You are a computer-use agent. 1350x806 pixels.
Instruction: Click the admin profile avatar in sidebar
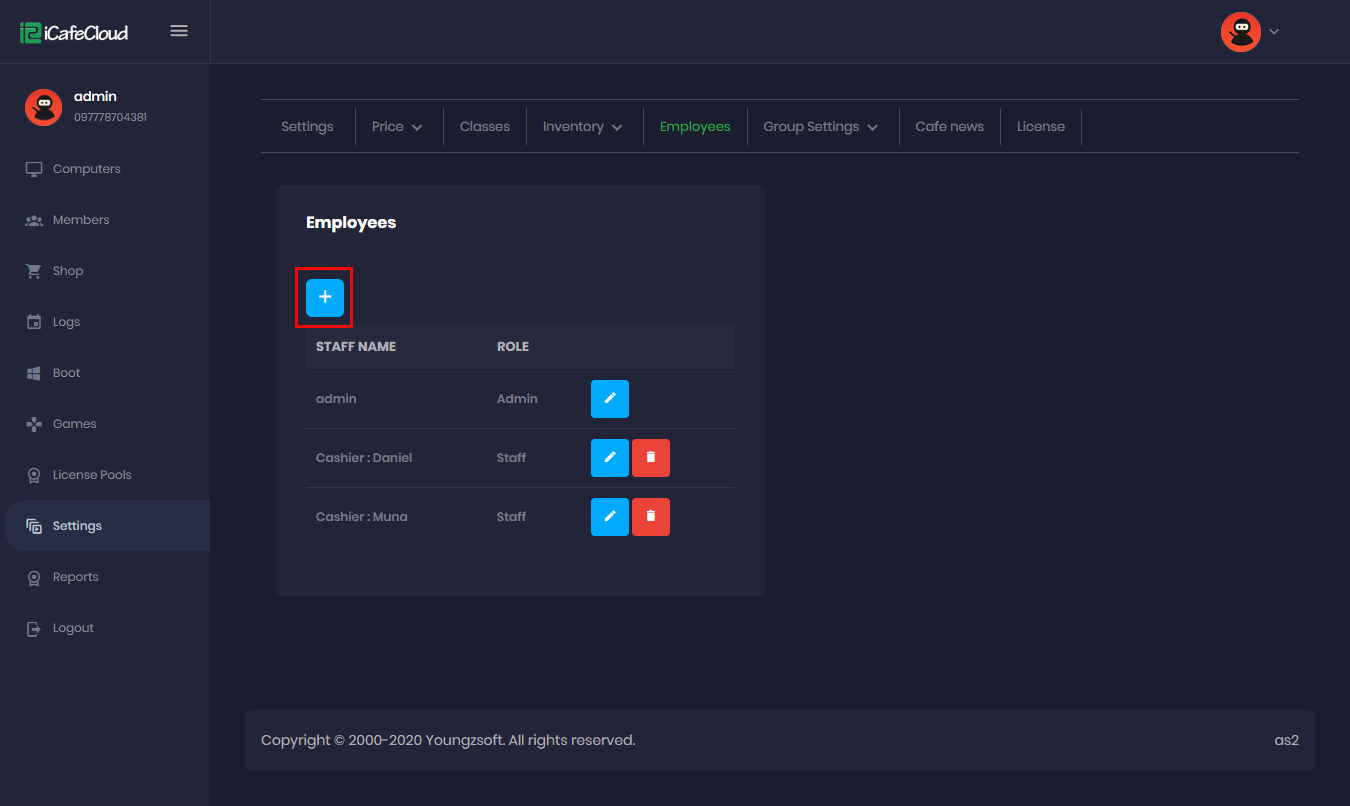point(43,107)
